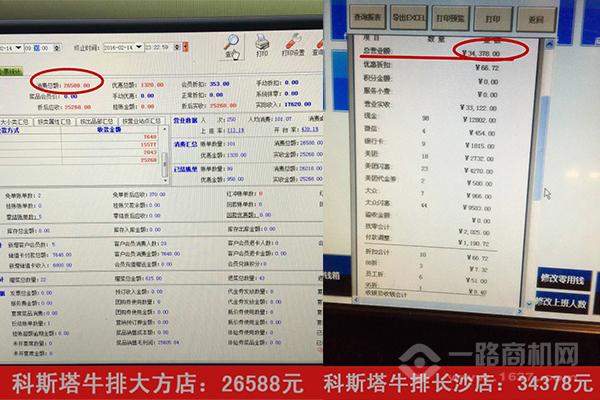The width and height of the screenshot is (600, 400).
Task: Click the payment table scrollbar up arrow
Action: (x=165, y=130)
